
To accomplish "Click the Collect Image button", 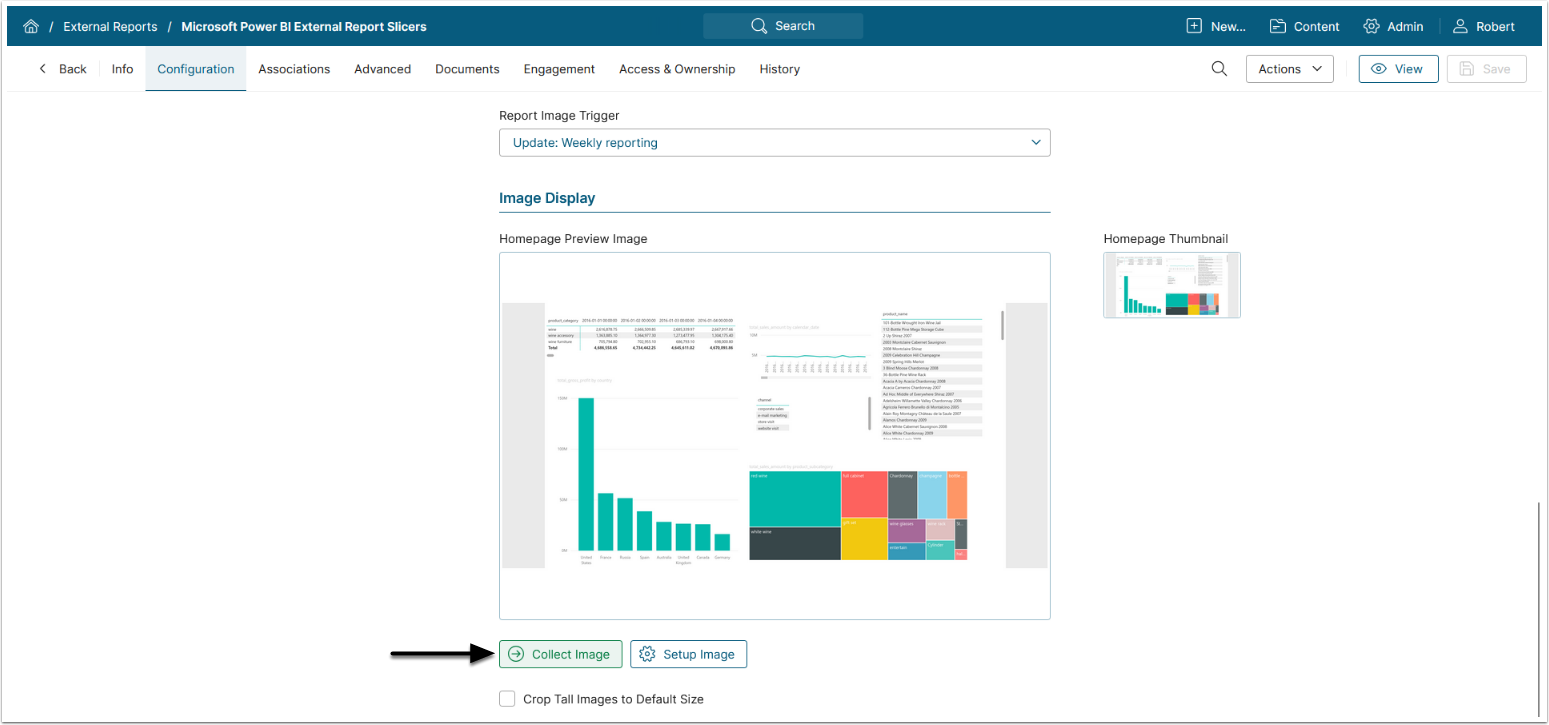I will tap(560, 654).
